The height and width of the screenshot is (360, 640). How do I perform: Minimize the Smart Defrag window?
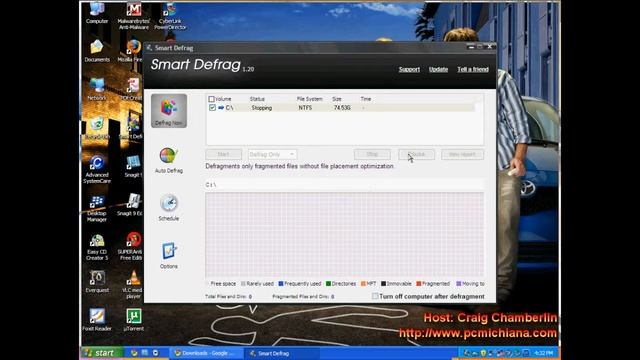(471, 47)
